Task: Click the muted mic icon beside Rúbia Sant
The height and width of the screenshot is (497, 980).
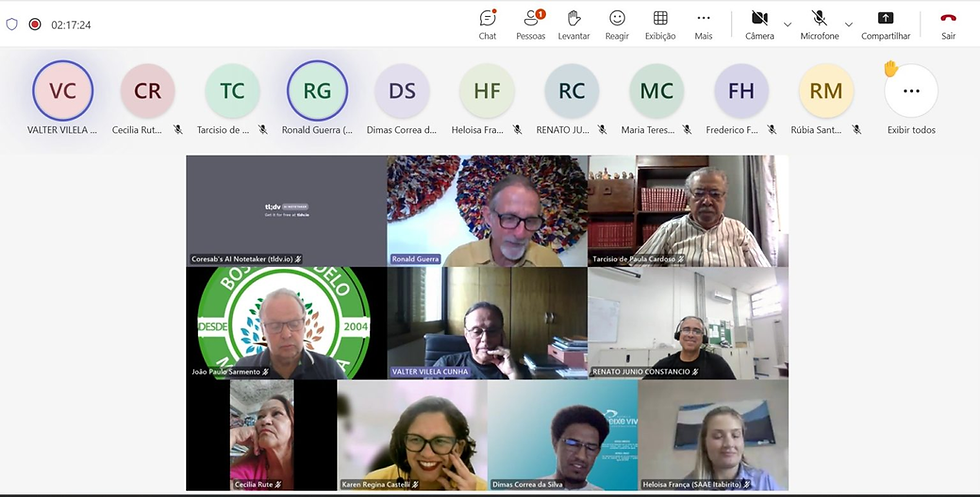Action: (857, 130)
